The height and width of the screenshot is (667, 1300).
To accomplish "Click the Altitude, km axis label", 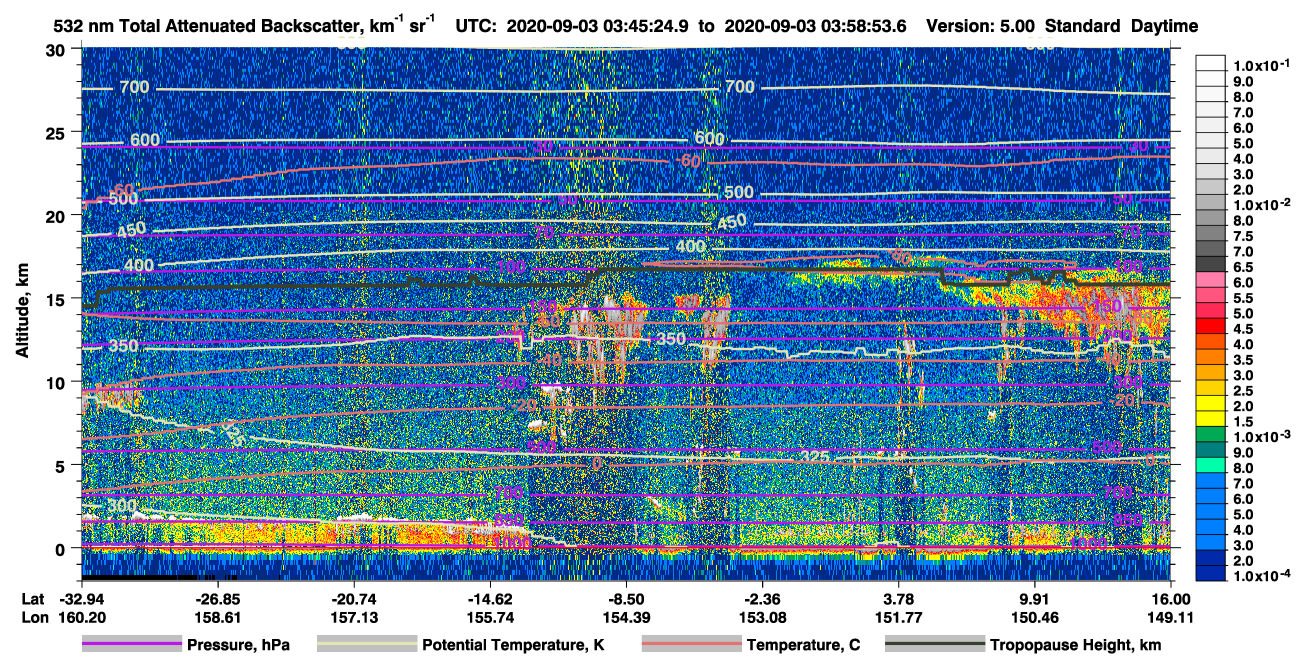I will pyautogui.click(x=22, y=311).
